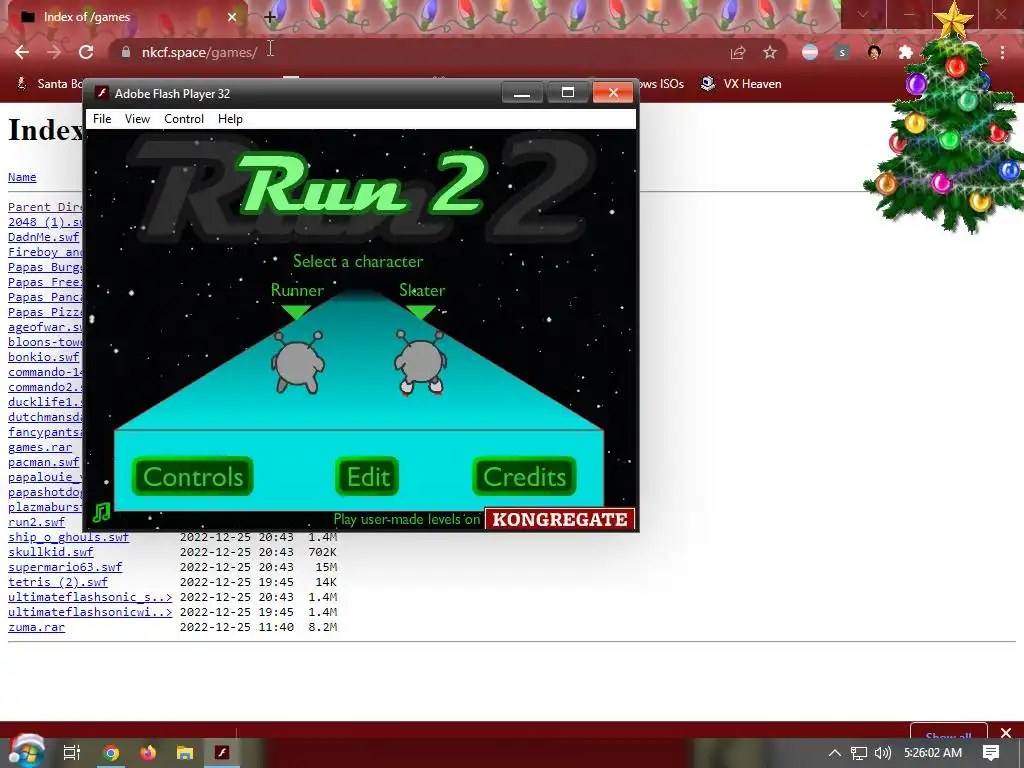Open taskbar clock showing 5:26:02 AM
Viewport: 1024px width, 768px height.
[x=933, y=753]
